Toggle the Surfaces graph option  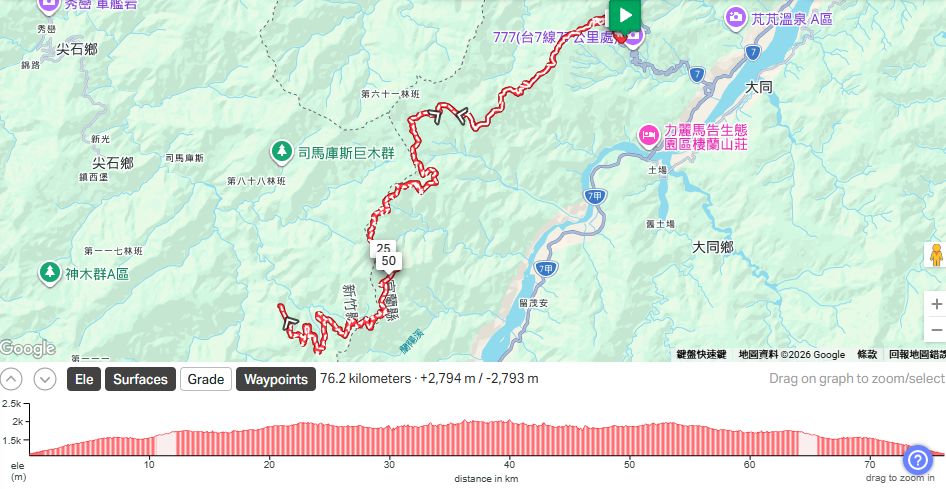pyautogui.click(x=140, y=379)
